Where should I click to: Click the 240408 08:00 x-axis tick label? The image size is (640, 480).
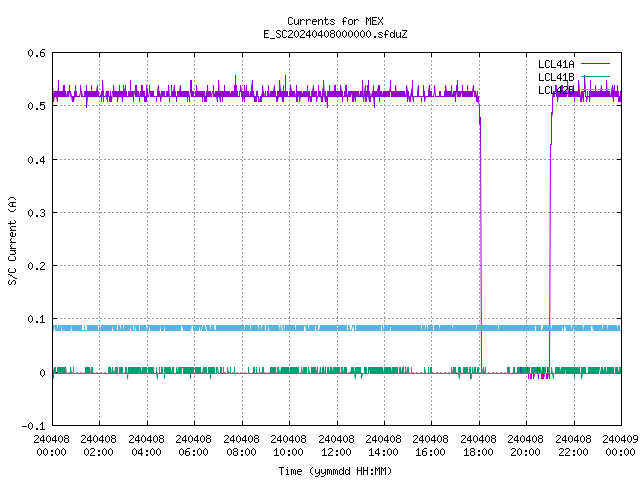(x=241, y=445)
